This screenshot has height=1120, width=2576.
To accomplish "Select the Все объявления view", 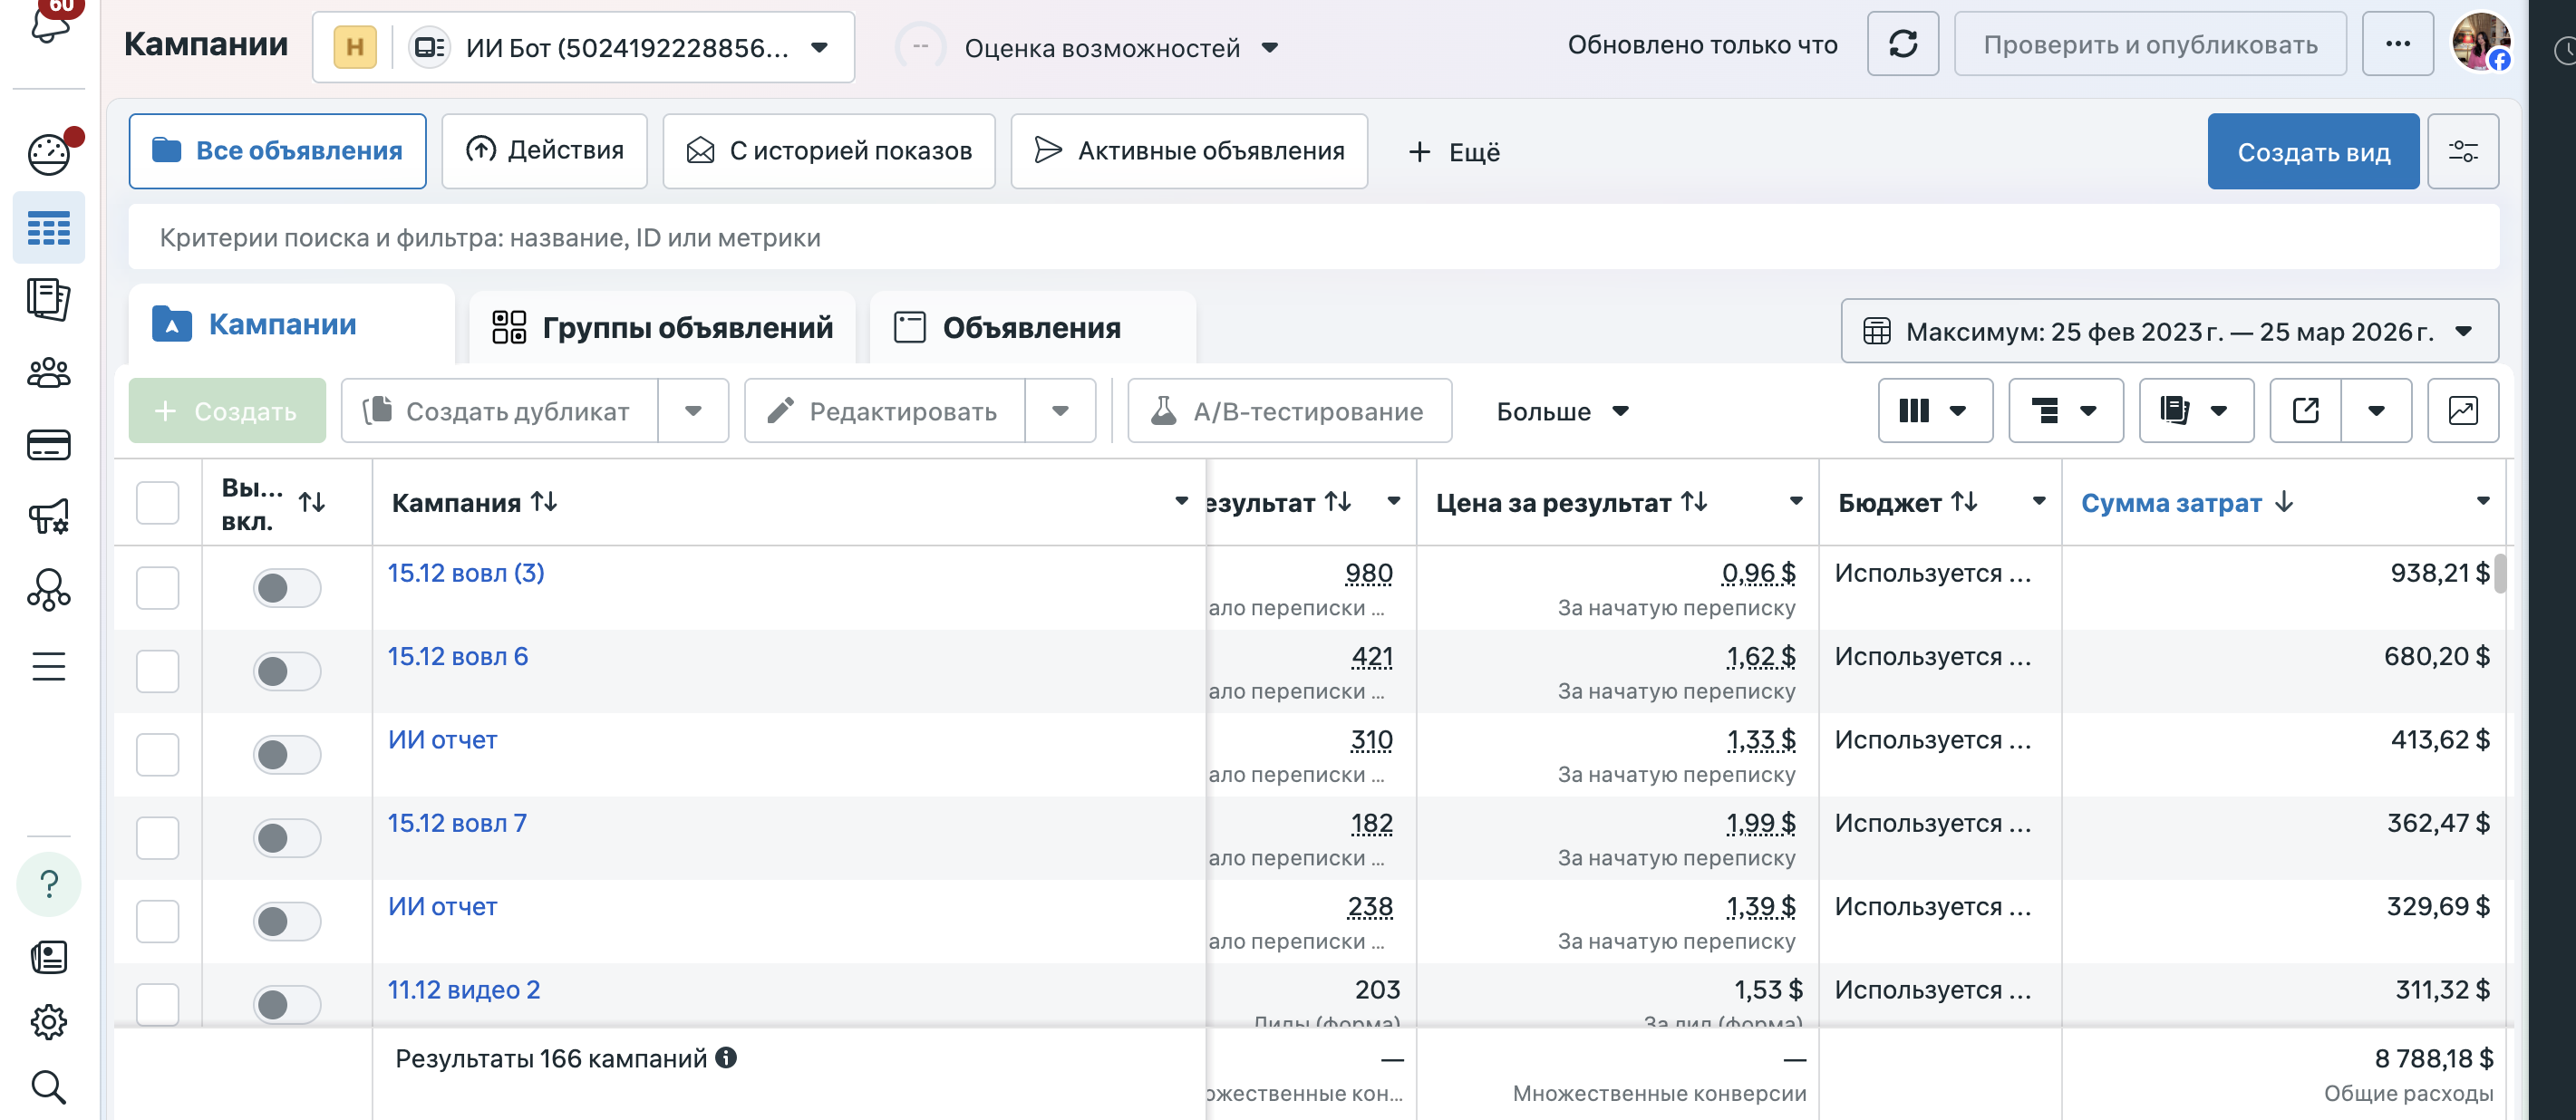I will coord(277,151).
